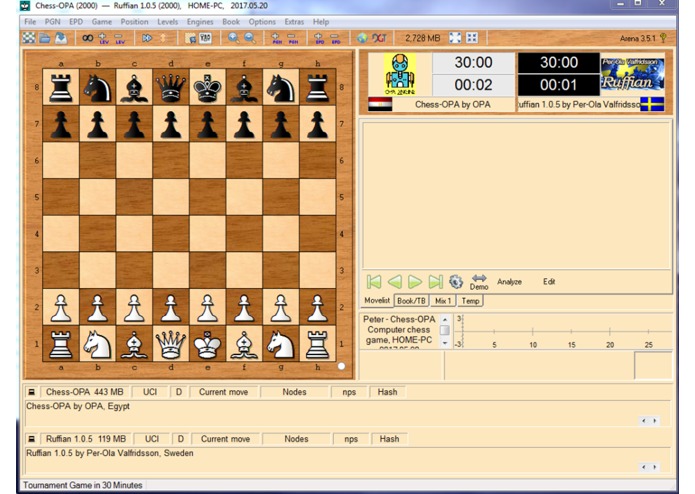The width and height of the screenshot is (695, 494).
Task: Open the EPD menu
Action: click(x=76, y=22)
